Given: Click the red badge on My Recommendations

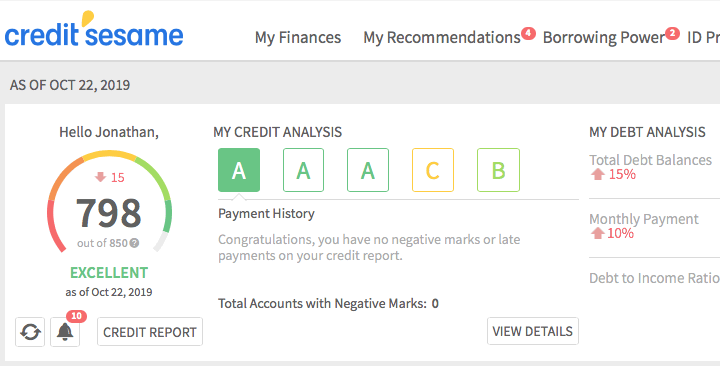Looking at the screenshot, I should 528,34.
